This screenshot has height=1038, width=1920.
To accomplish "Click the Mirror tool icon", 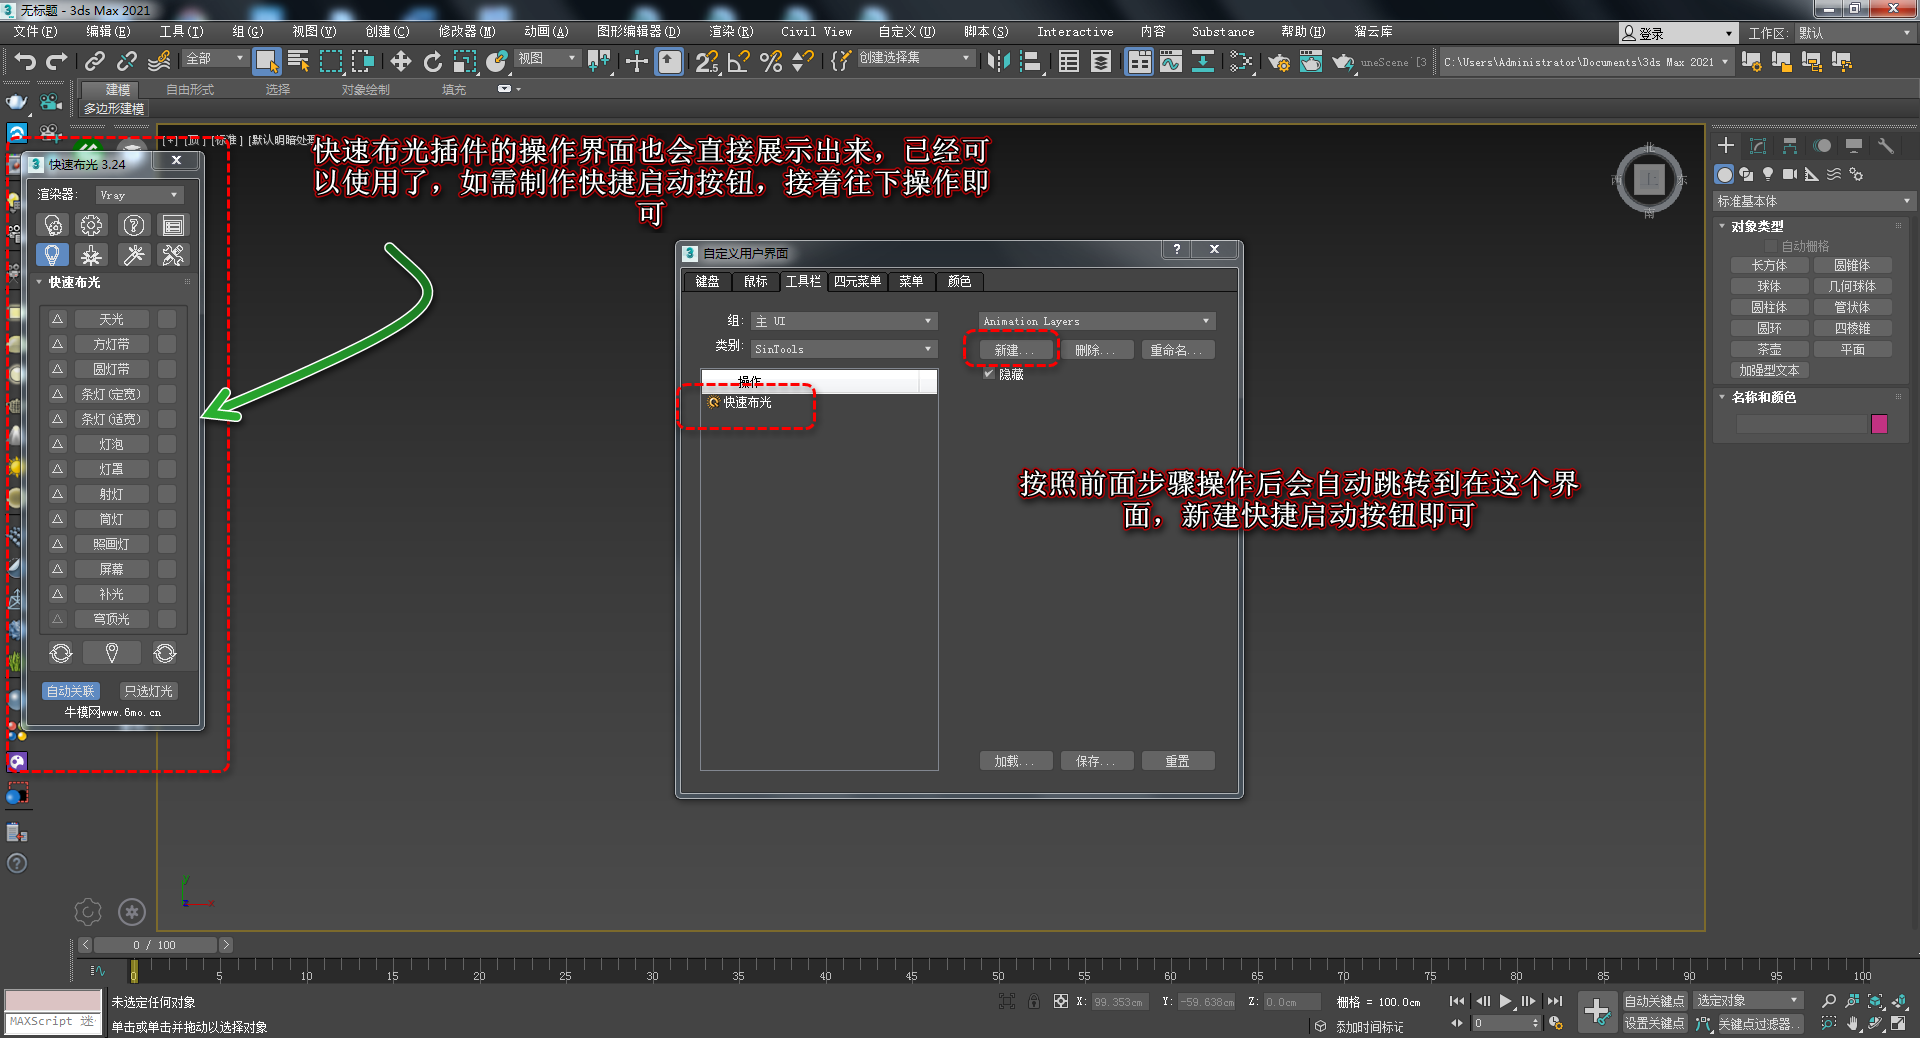I will (x=997, y=62).
